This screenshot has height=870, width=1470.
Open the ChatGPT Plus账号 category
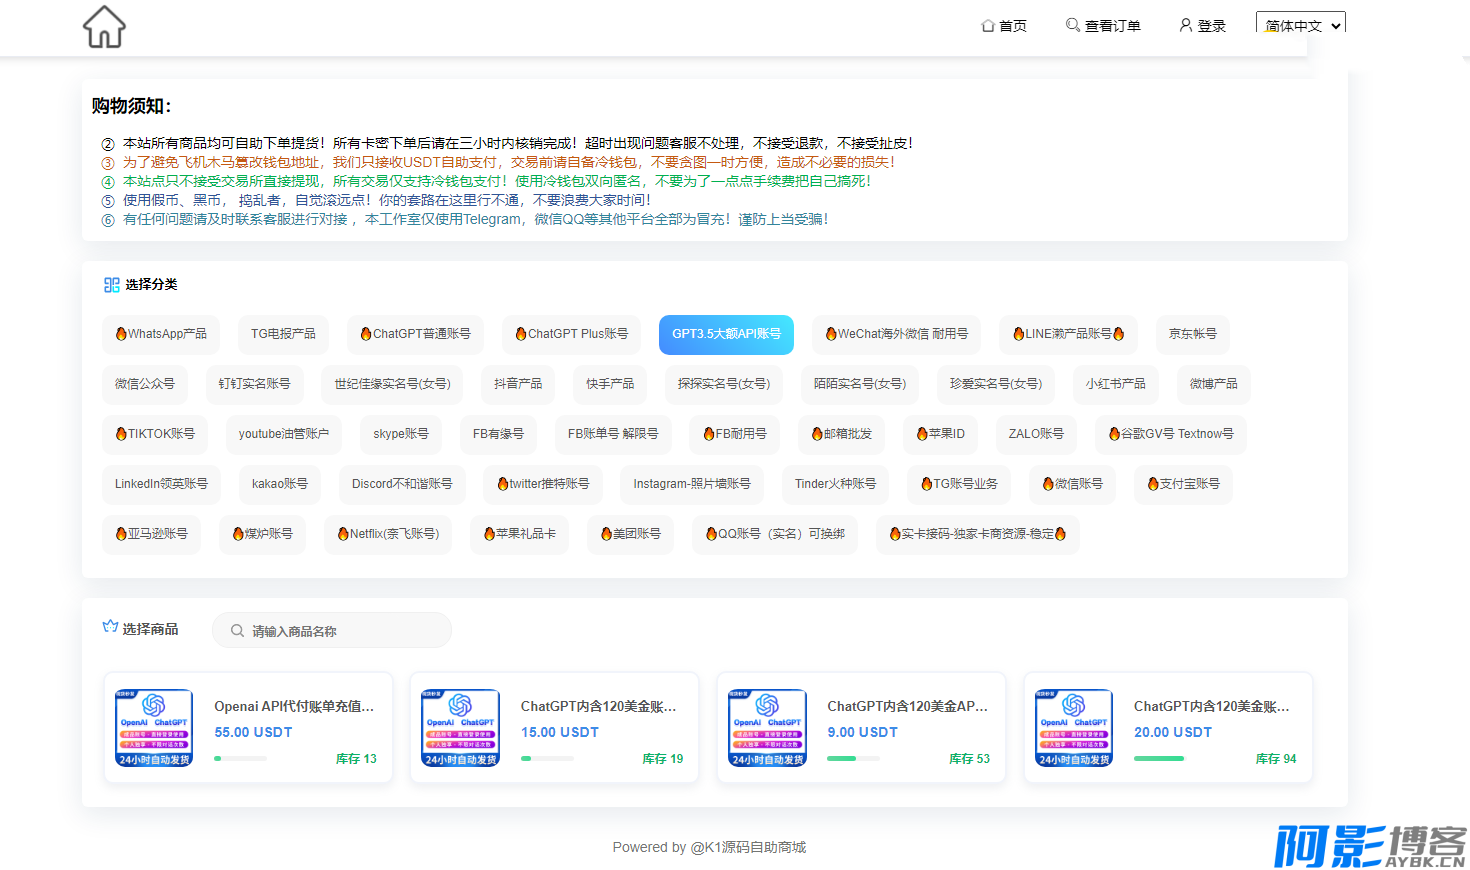571,334
